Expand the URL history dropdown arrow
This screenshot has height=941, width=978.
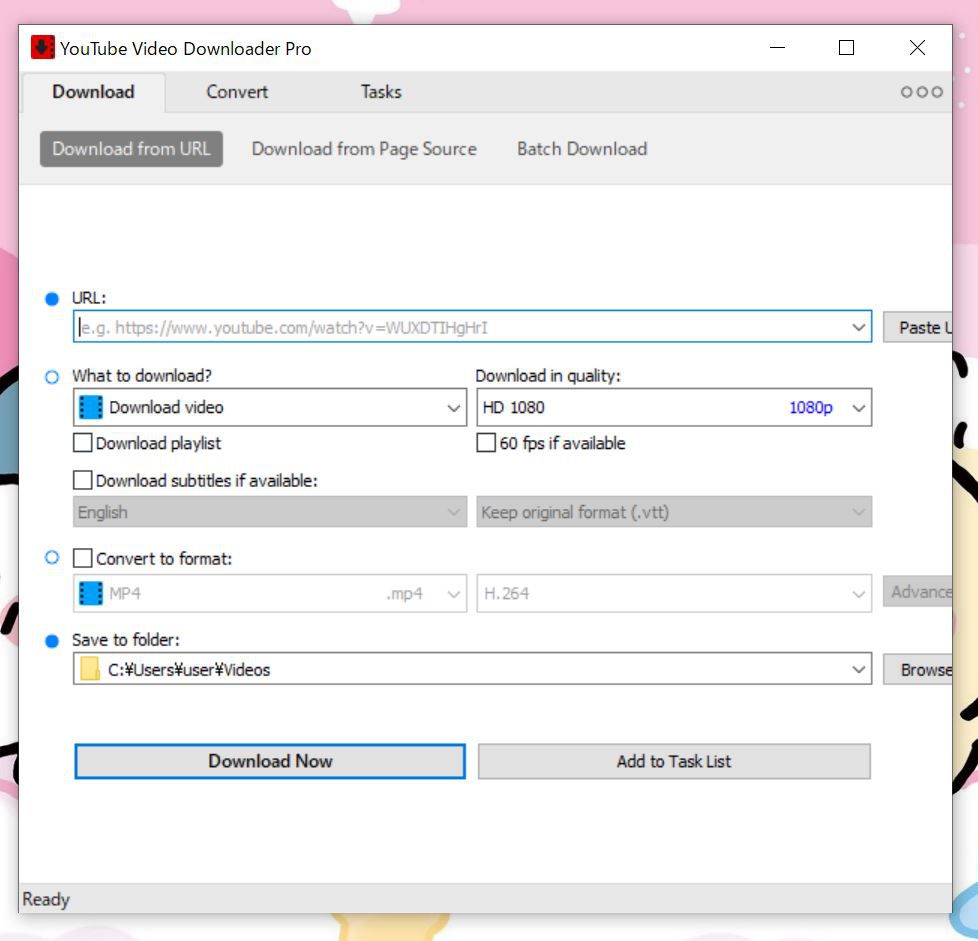coord(858,327)
